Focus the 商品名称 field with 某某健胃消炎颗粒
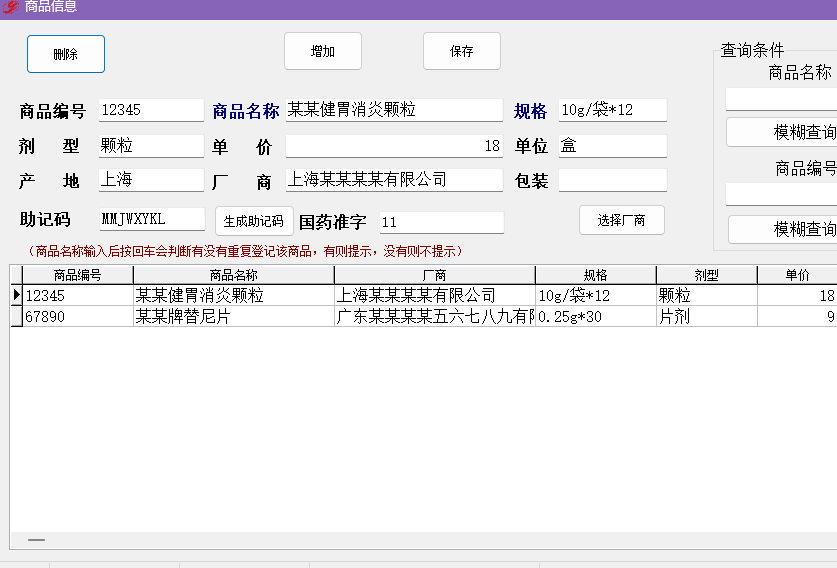Screen dimensions: 837x568 (x=394, y=110)
